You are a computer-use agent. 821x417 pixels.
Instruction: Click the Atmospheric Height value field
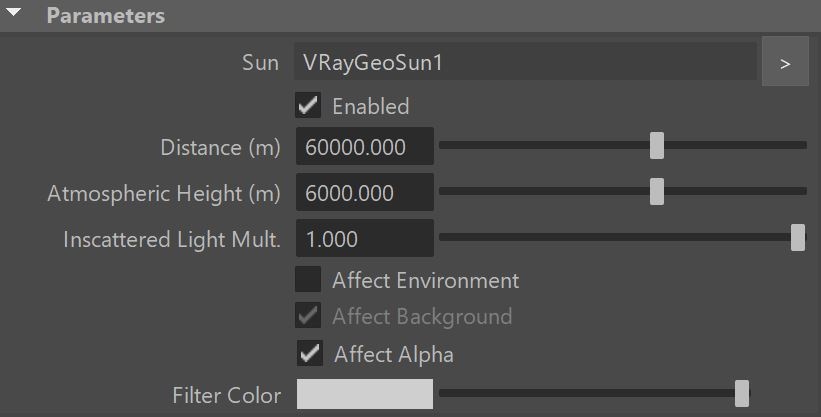tap(364, 192)
